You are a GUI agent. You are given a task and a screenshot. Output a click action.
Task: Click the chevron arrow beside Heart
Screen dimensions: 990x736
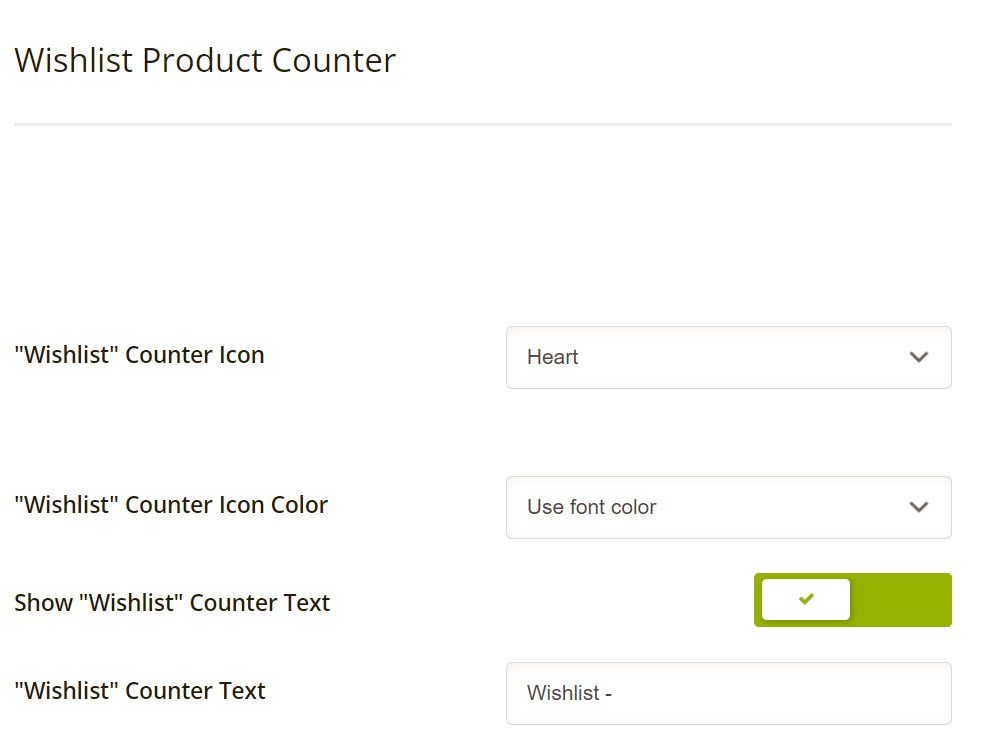(919, 357)
